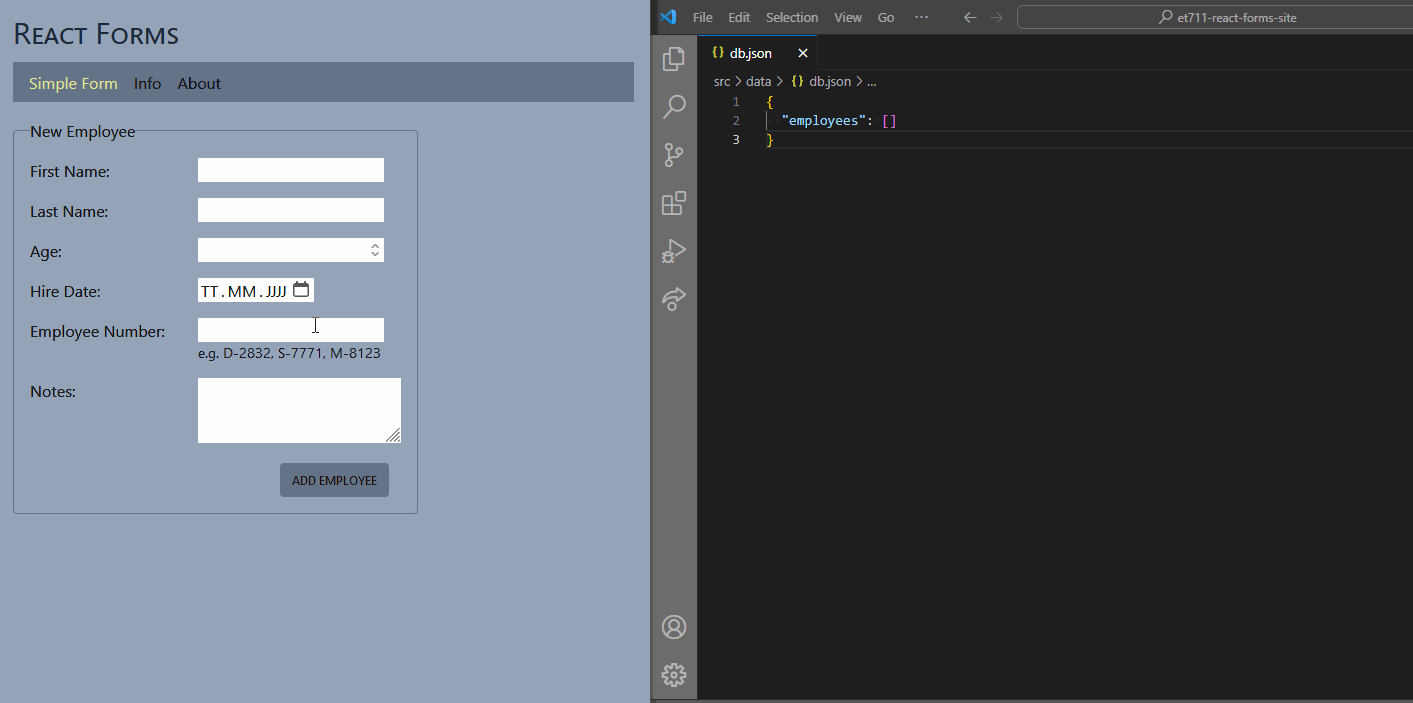The image size is (1413, 703).
Task: Focus the Notes text area
Action: point(299,410)
